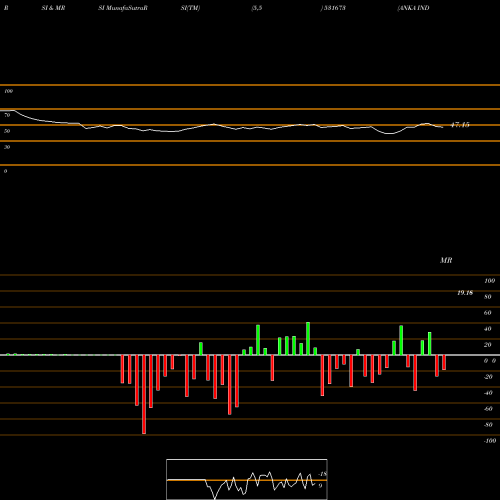Click the '(ANKA IND' company name
Screen dimensions: 500x500
413,8
